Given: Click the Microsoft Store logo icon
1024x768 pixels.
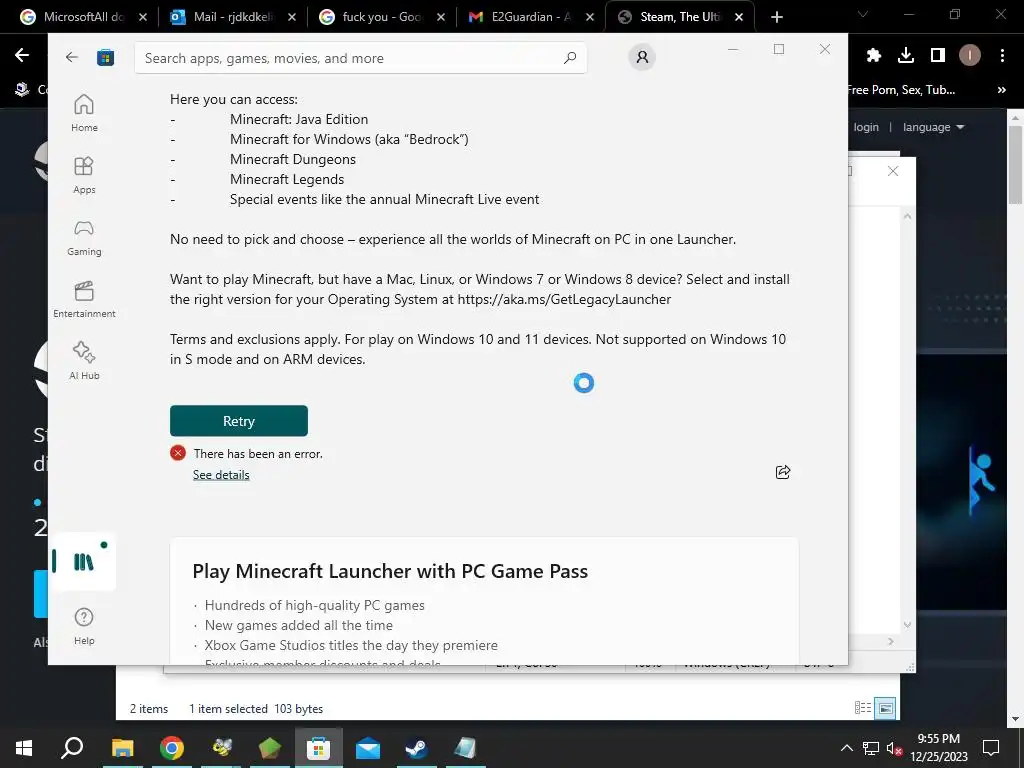Looking at the screenshot, I should click(x=105, y=57).
